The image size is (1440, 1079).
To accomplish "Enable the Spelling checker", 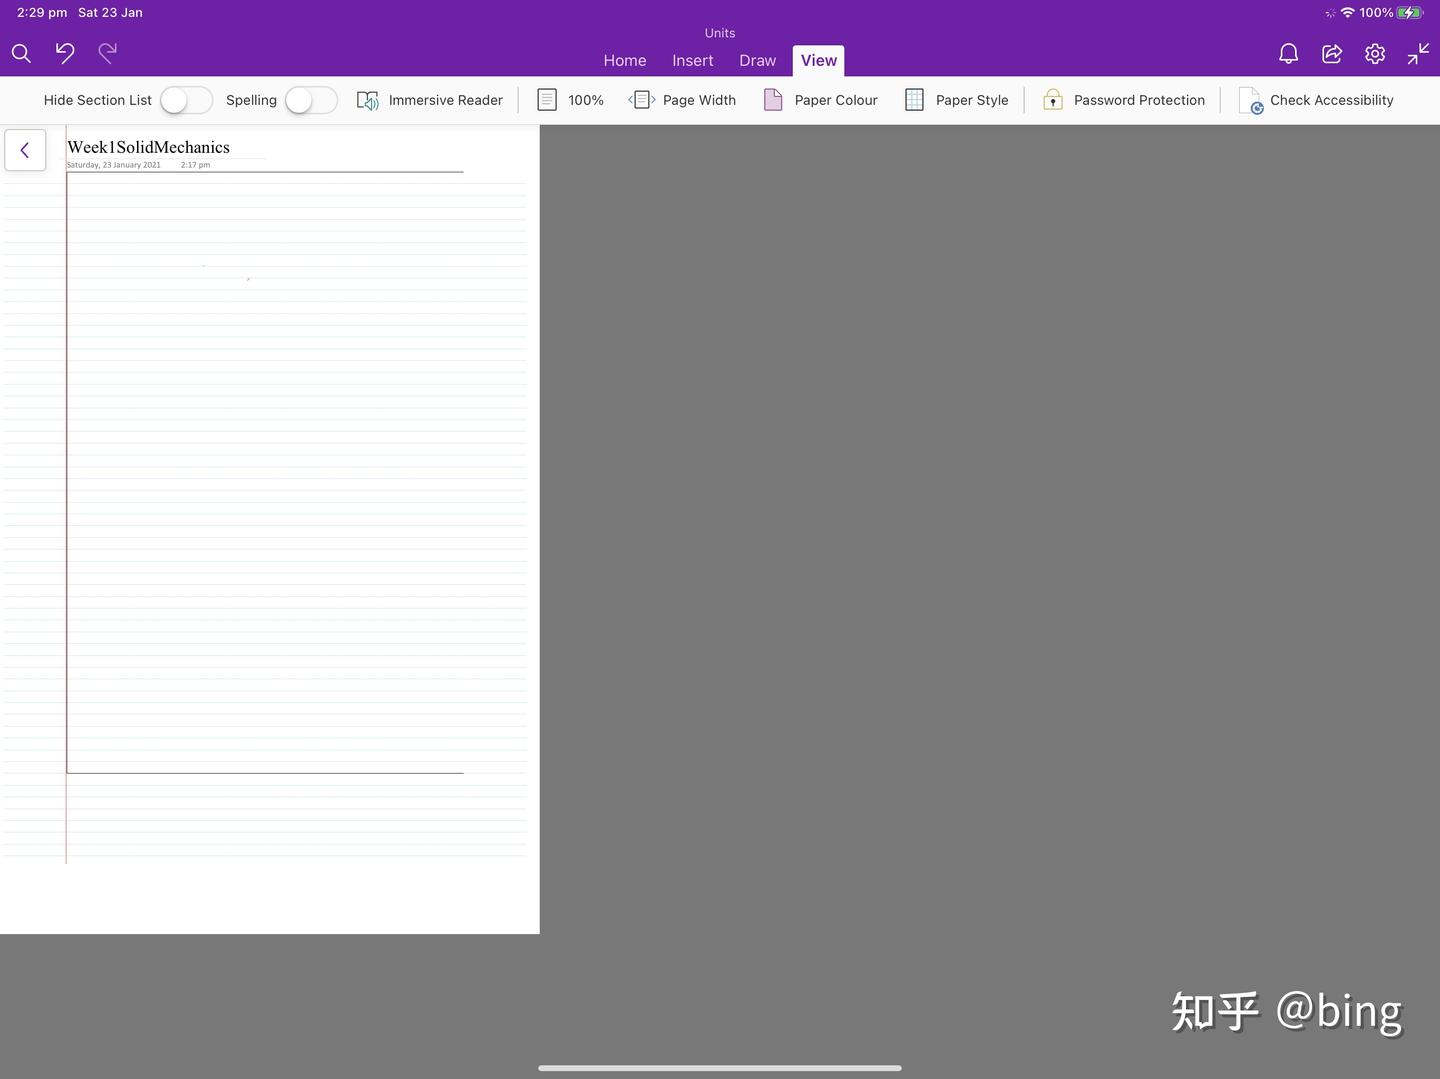I will 310,100.
